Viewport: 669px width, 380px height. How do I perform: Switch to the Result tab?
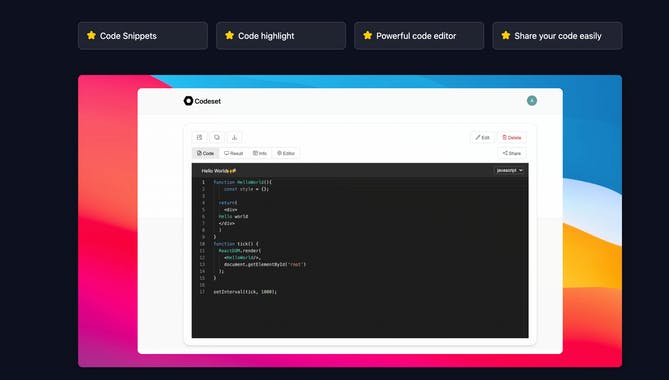(x=233, y=153)
